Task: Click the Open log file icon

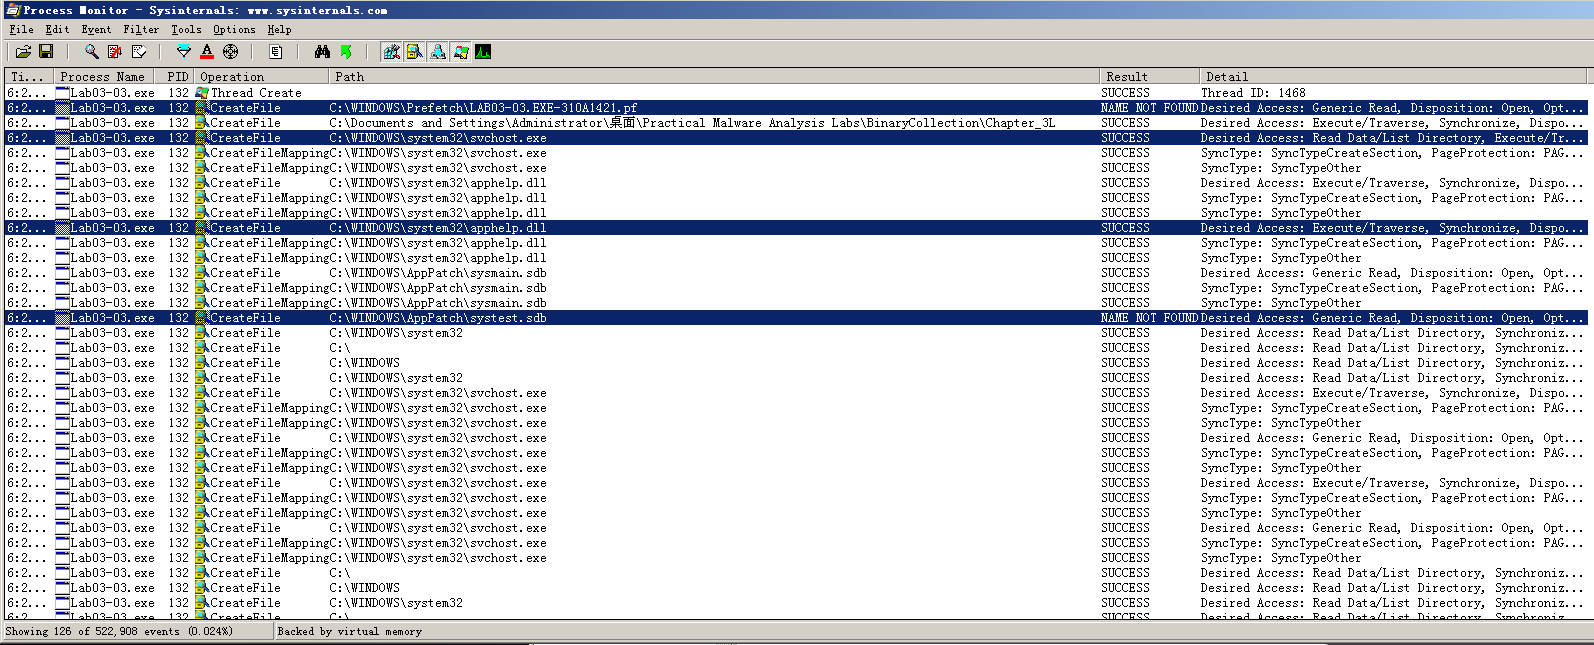Action: 23,52
